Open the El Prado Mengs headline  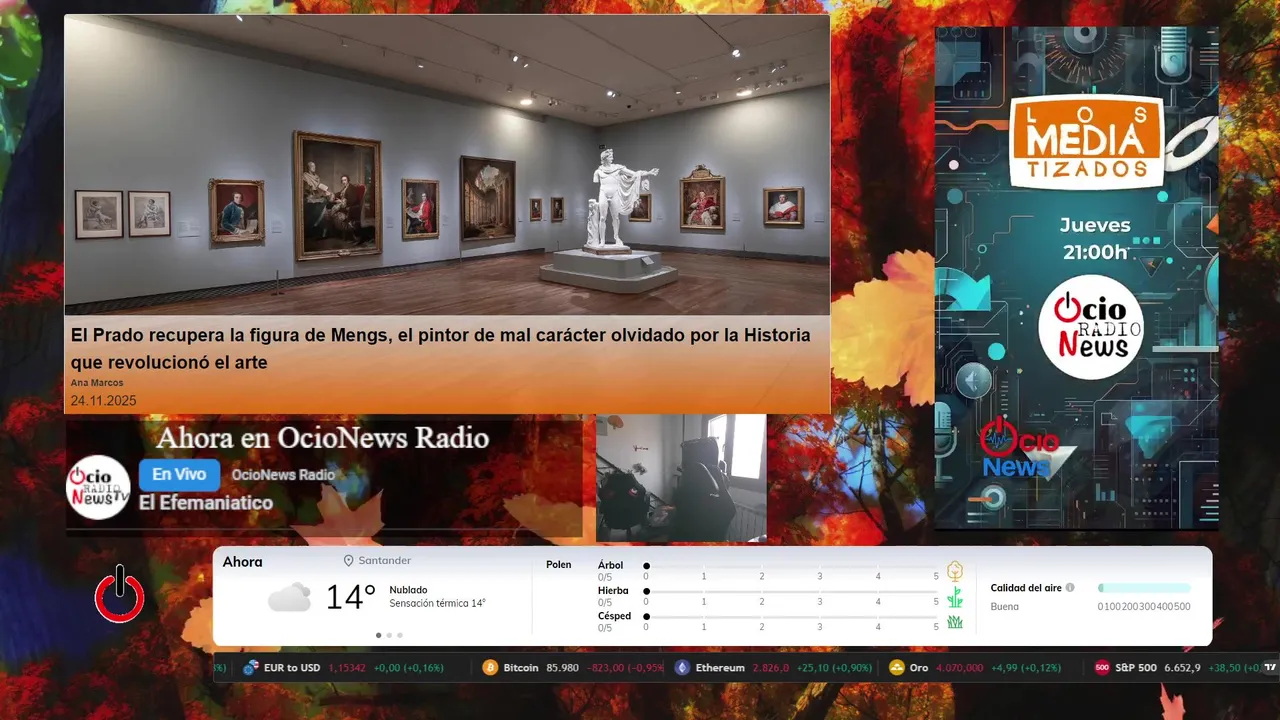tap(440, 348)
